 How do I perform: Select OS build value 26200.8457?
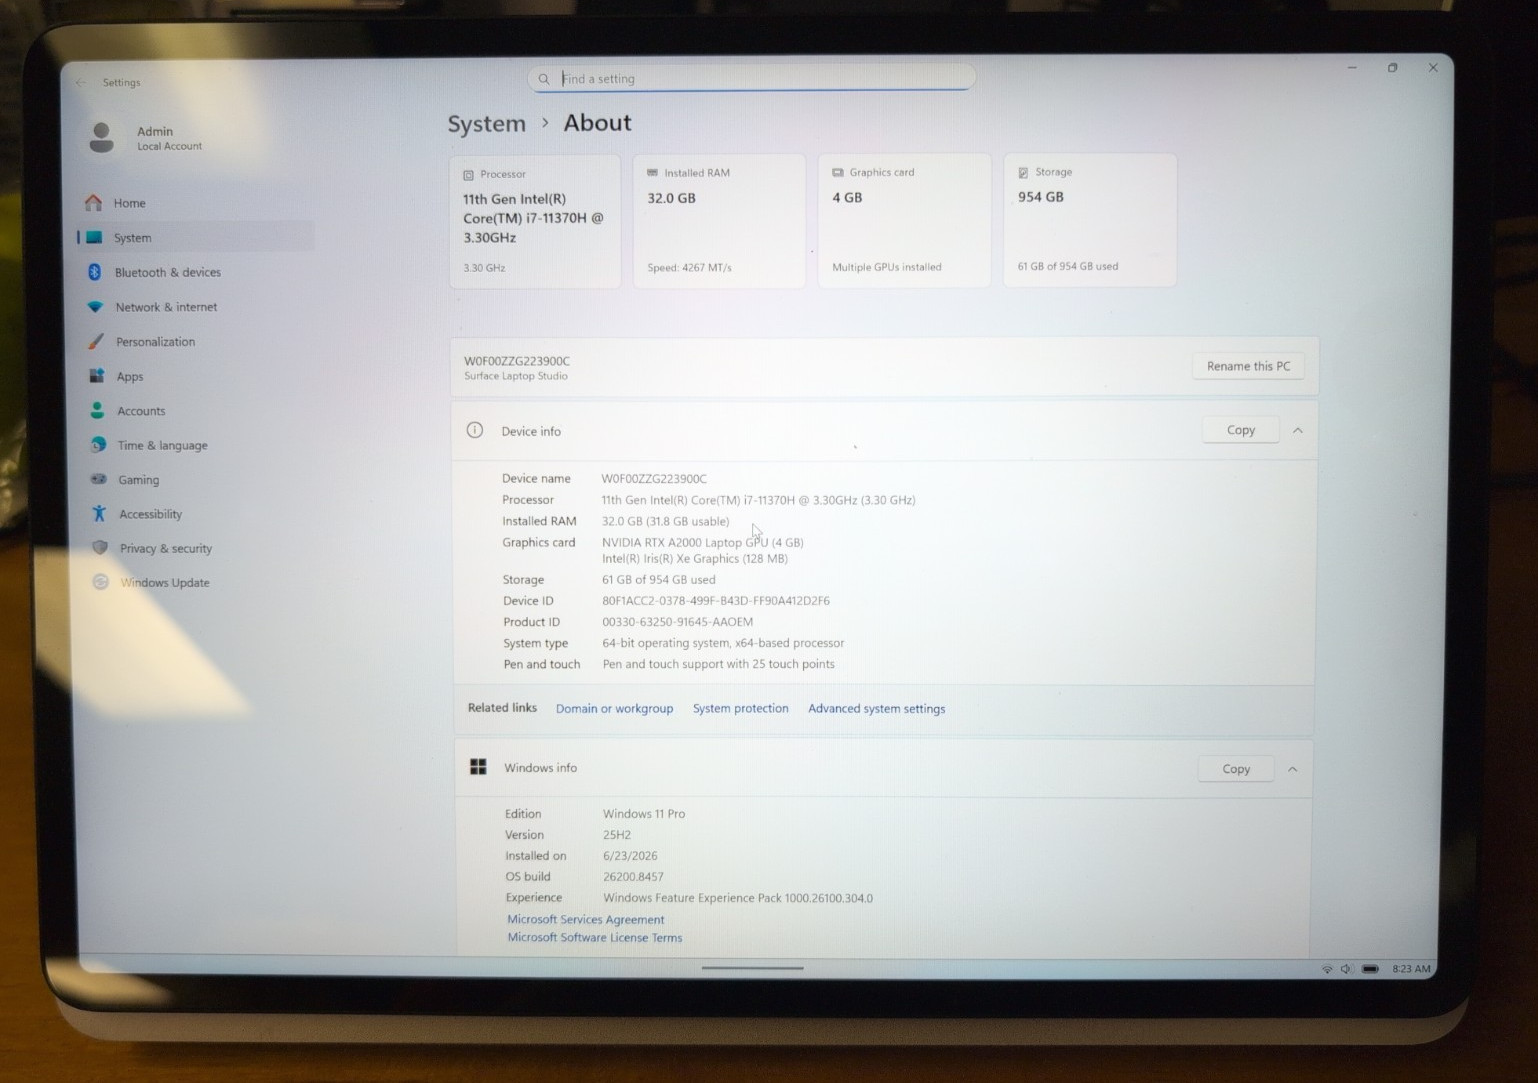click(x=633, y=877)
